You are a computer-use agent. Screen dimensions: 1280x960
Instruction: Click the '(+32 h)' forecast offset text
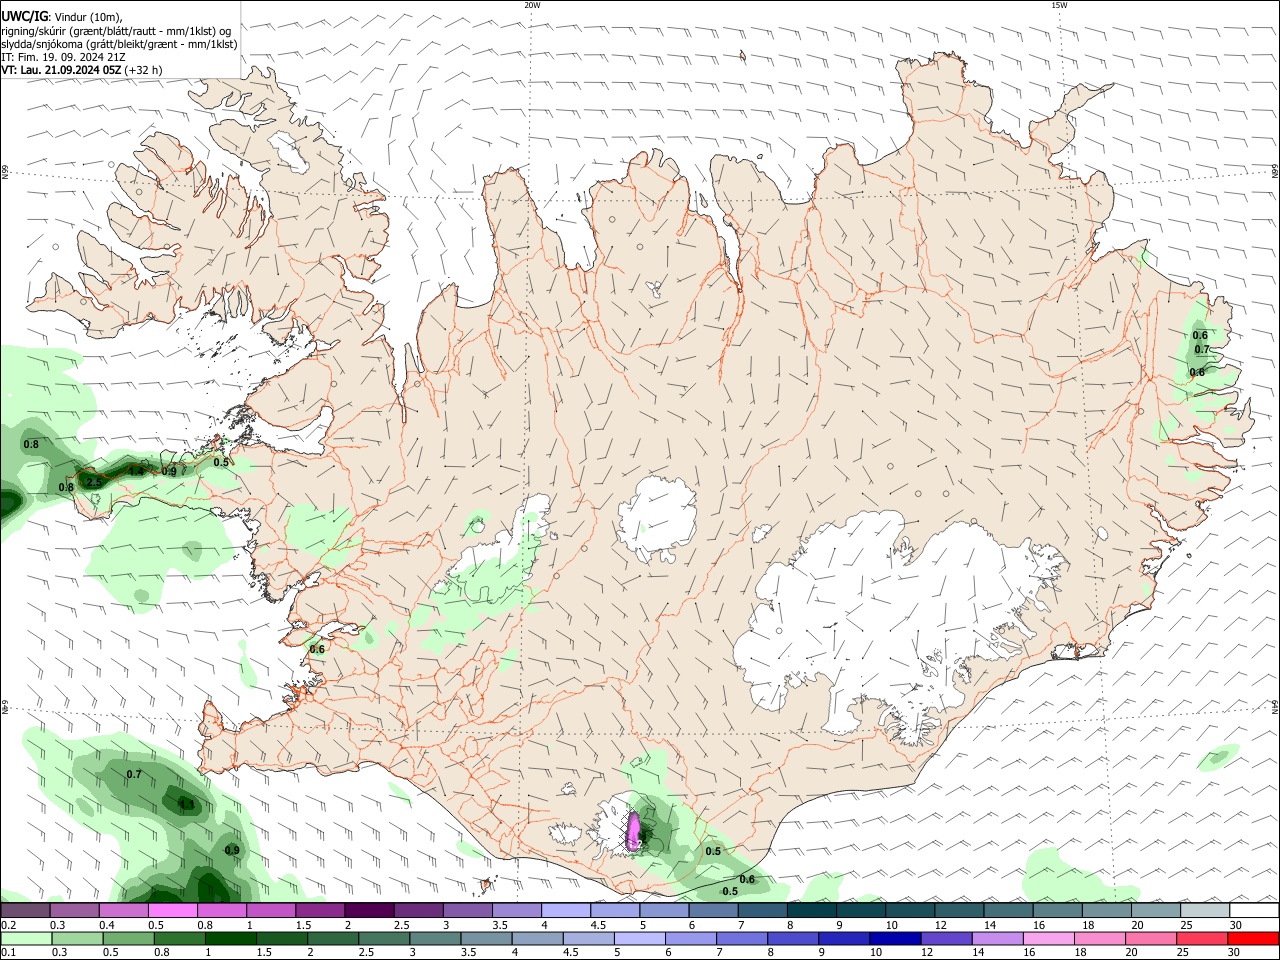click(144, 70)
